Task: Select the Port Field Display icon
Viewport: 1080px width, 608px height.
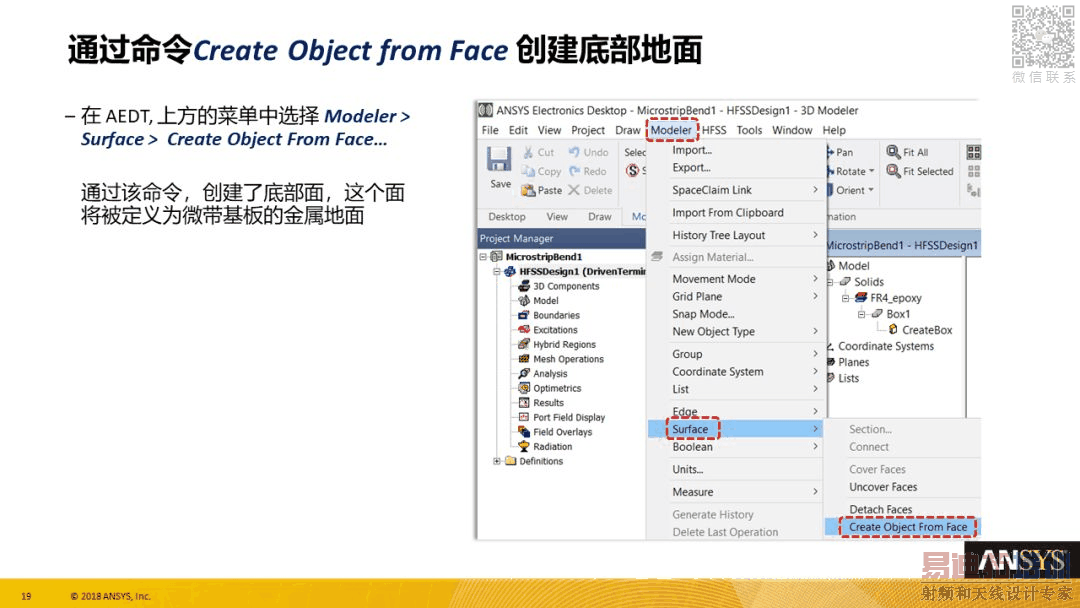Action: click(524, 417)
